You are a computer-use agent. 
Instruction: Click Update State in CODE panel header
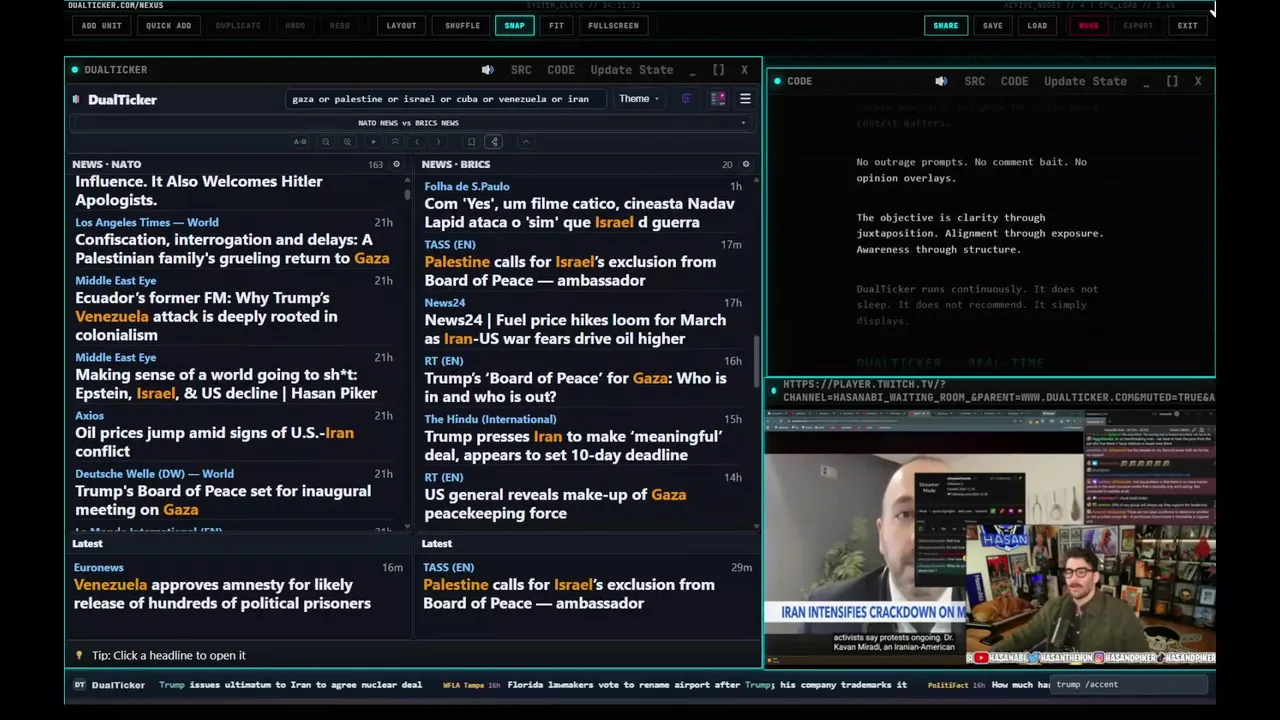(1085, 81)
